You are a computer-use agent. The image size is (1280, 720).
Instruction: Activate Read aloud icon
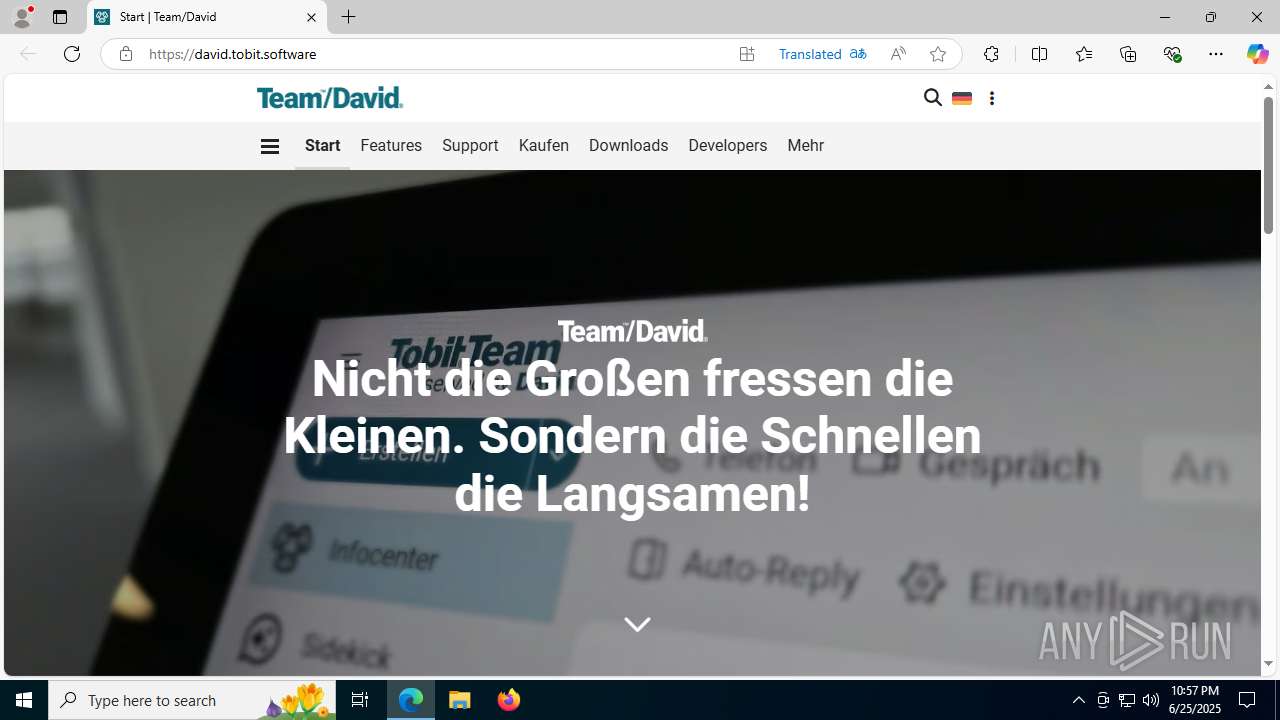(898, 54)
